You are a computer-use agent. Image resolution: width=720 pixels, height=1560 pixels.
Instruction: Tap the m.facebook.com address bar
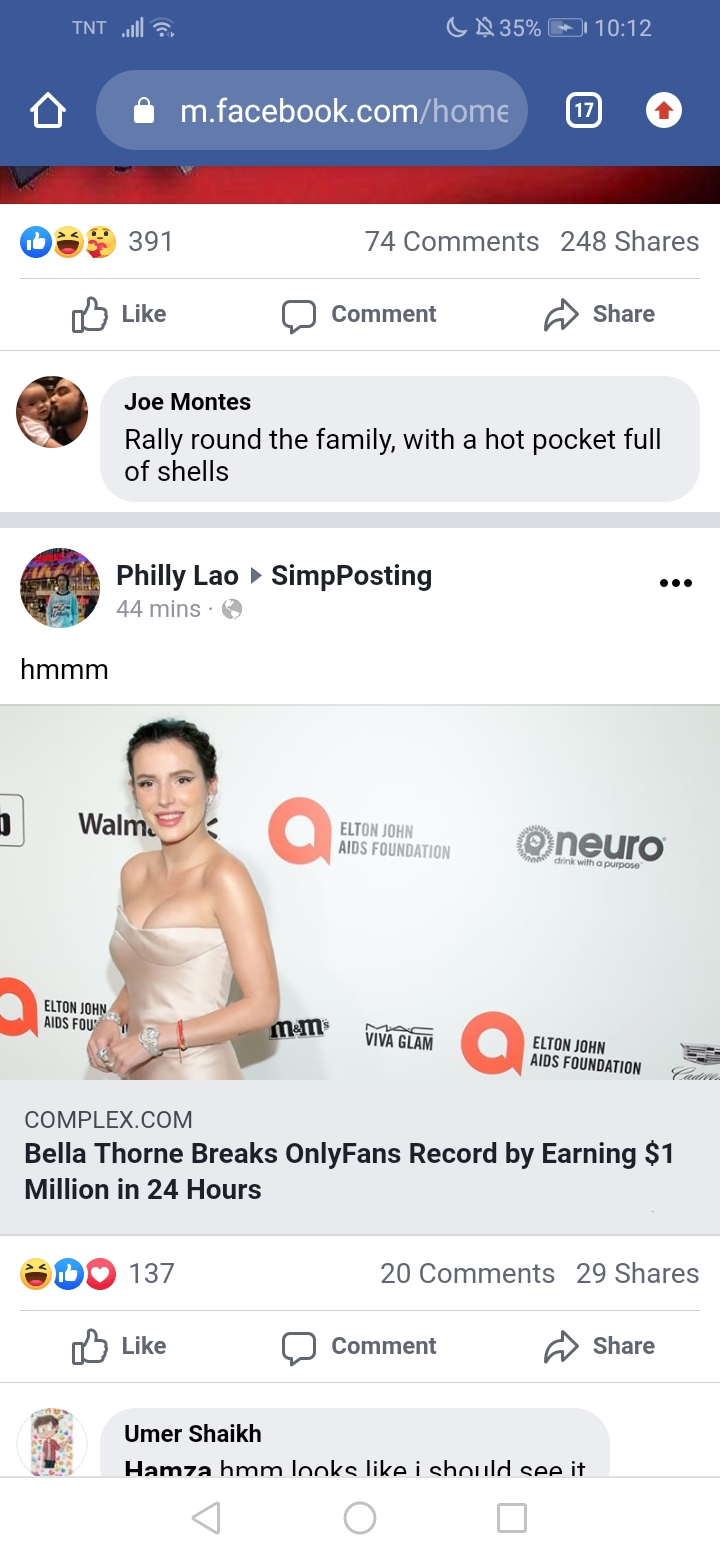pos(311,110)
